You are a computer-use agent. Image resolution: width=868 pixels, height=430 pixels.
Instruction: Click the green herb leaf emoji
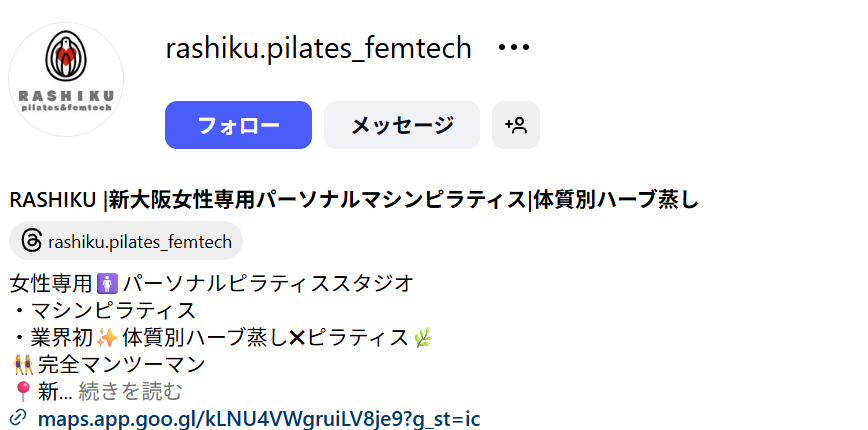point(424,337)
